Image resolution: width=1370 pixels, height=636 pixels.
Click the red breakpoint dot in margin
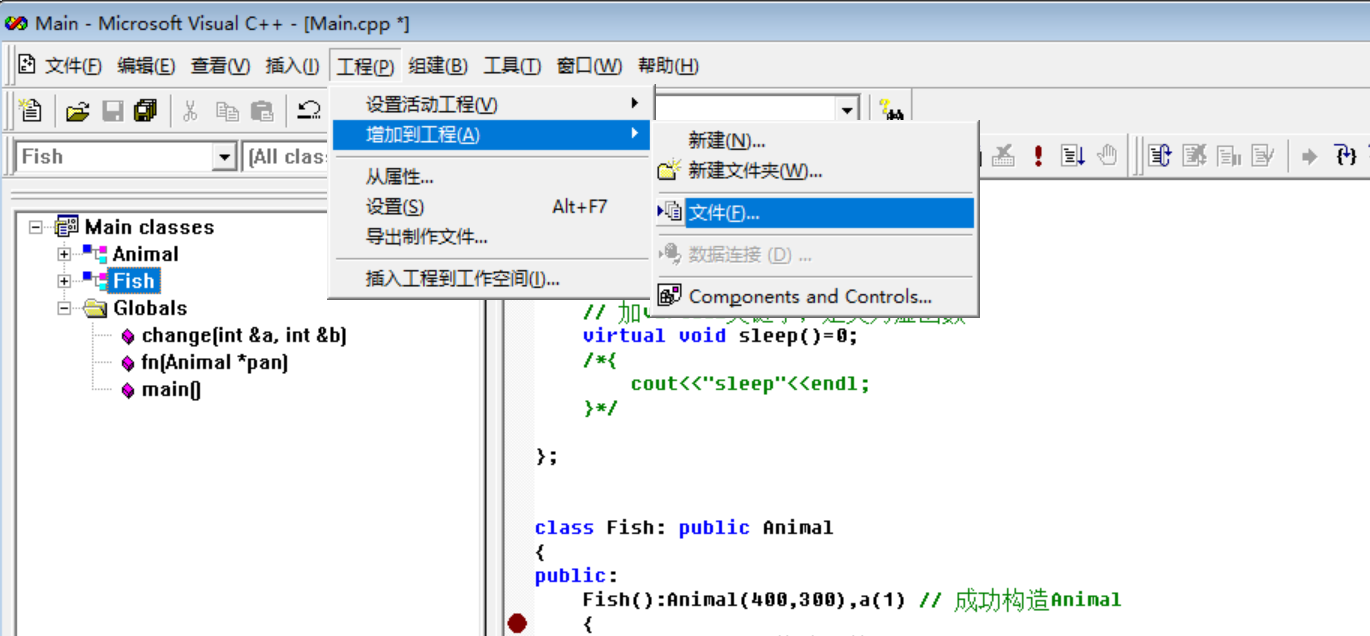[x=517, y=624]
